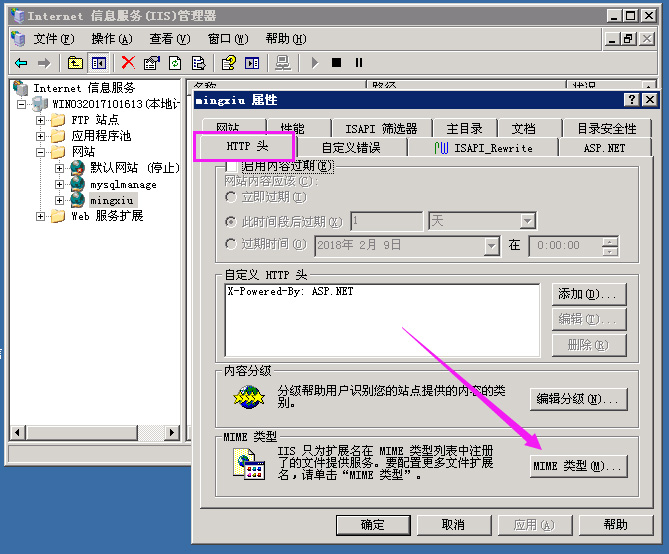The image size is (669, 554).
Task: Click the Back arrow toolbar icon
Action: pos(21,63)
